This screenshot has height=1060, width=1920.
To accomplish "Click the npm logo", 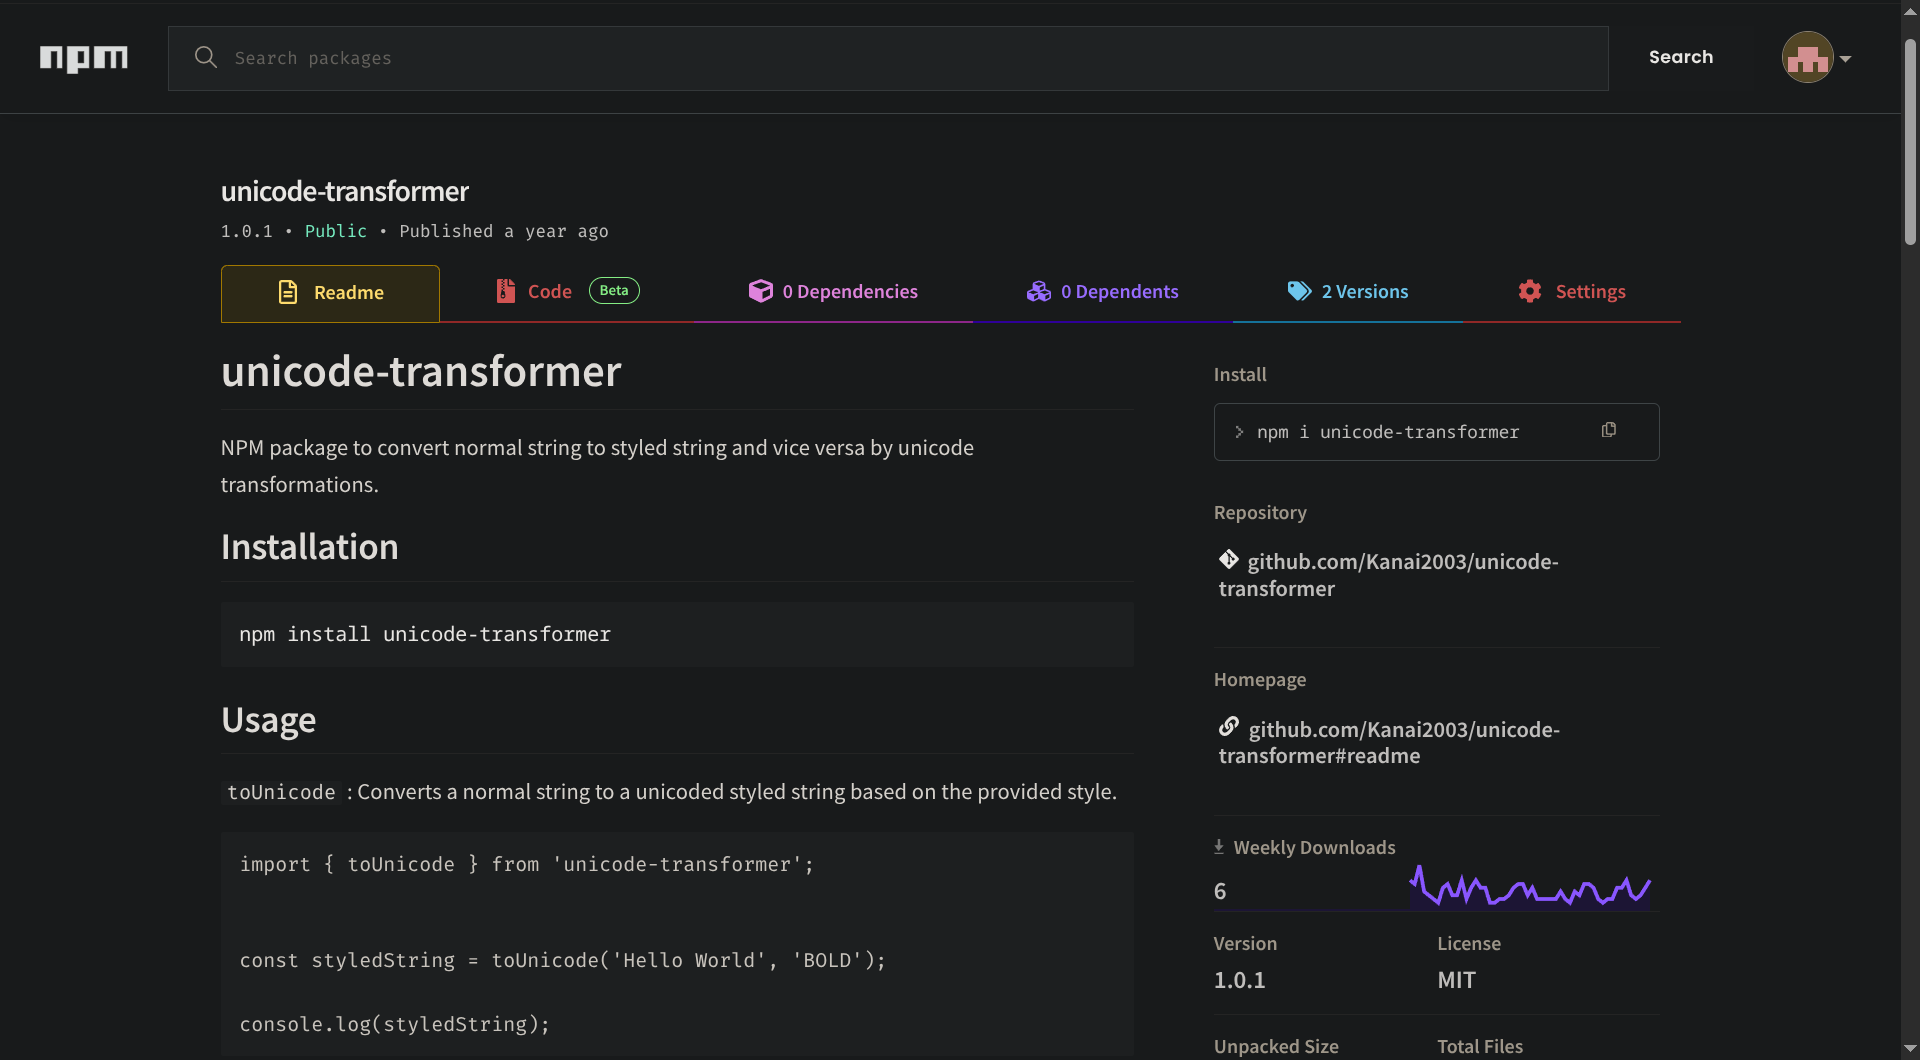I will [84, 58].
